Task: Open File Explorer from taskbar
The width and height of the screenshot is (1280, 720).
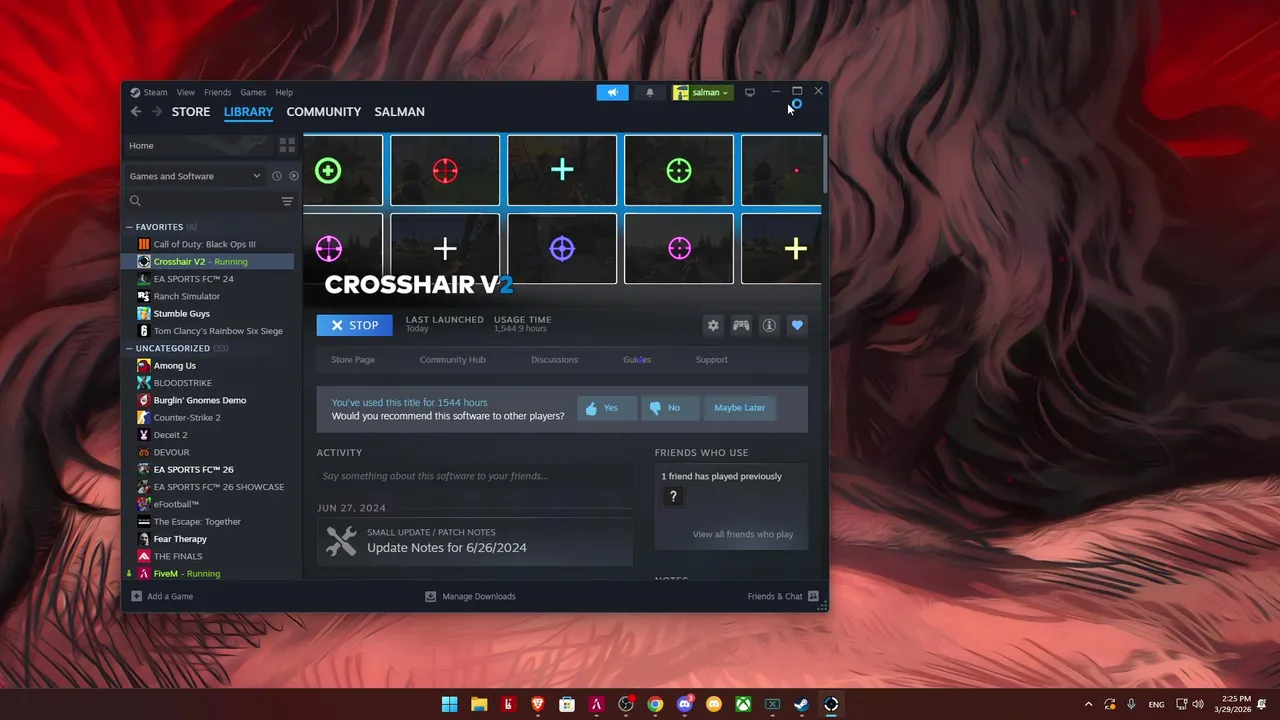Action: (479, 704)
